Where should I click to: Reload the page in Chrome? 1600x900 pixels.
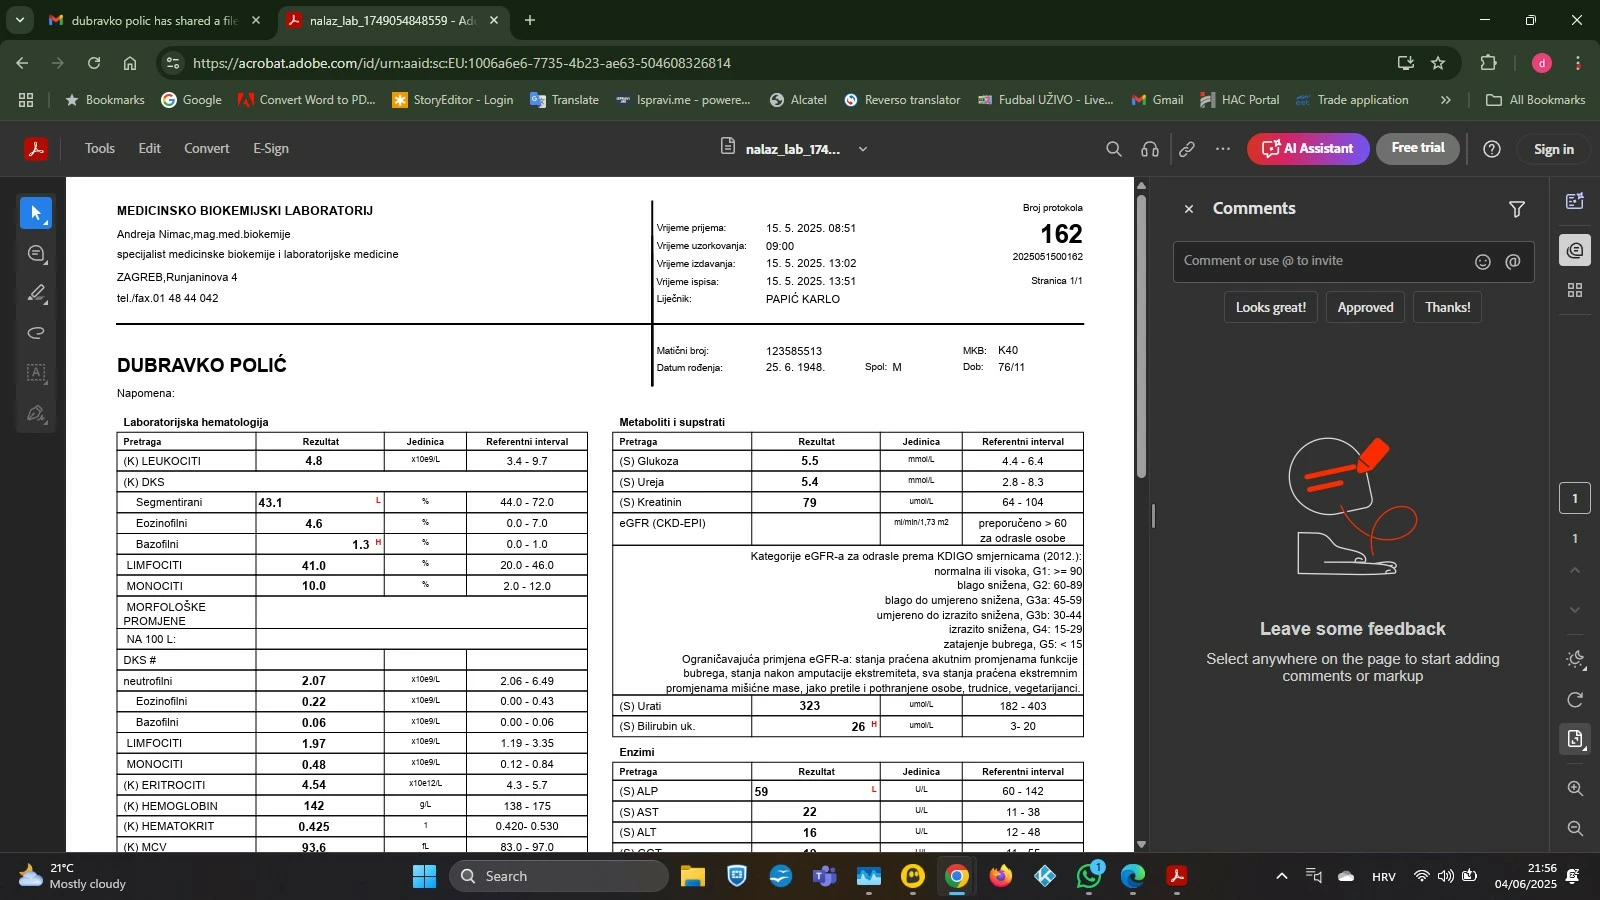(94, 63)
